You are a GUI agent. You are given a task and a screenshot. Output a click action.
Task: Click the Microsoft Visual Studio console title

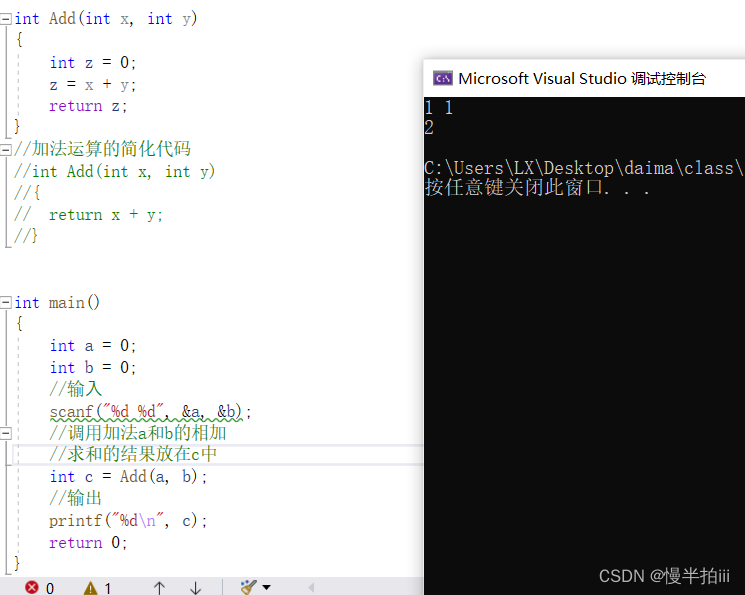pyautogui.click(x=582, y=78)
